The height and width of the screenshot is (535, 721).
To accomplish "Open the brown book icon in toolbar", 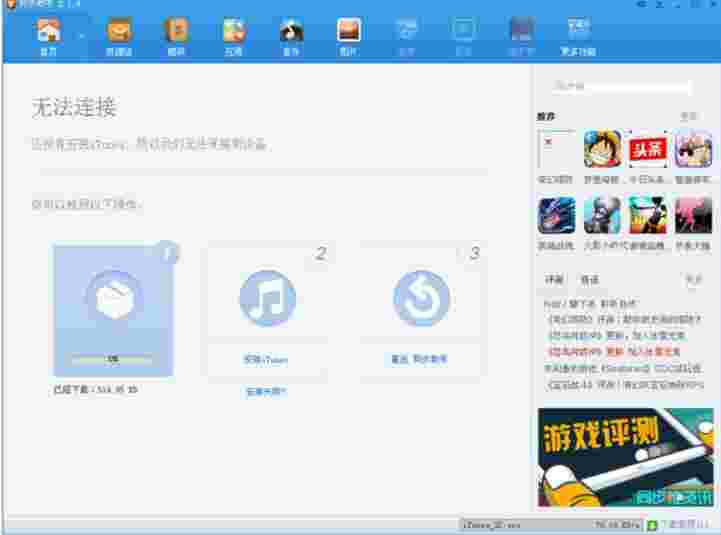I will pos(176,30).
